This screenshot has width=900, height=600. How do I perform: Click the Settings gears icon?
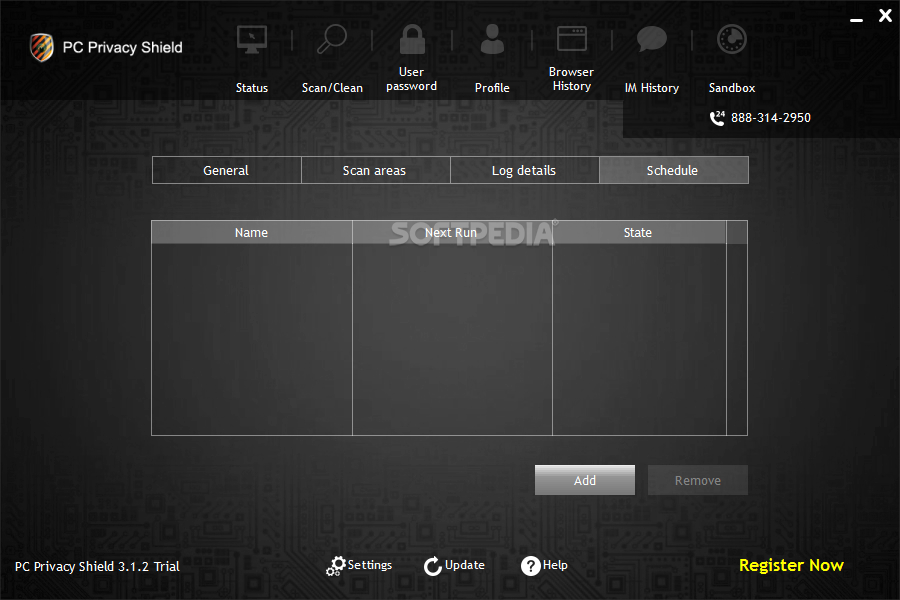336,566
